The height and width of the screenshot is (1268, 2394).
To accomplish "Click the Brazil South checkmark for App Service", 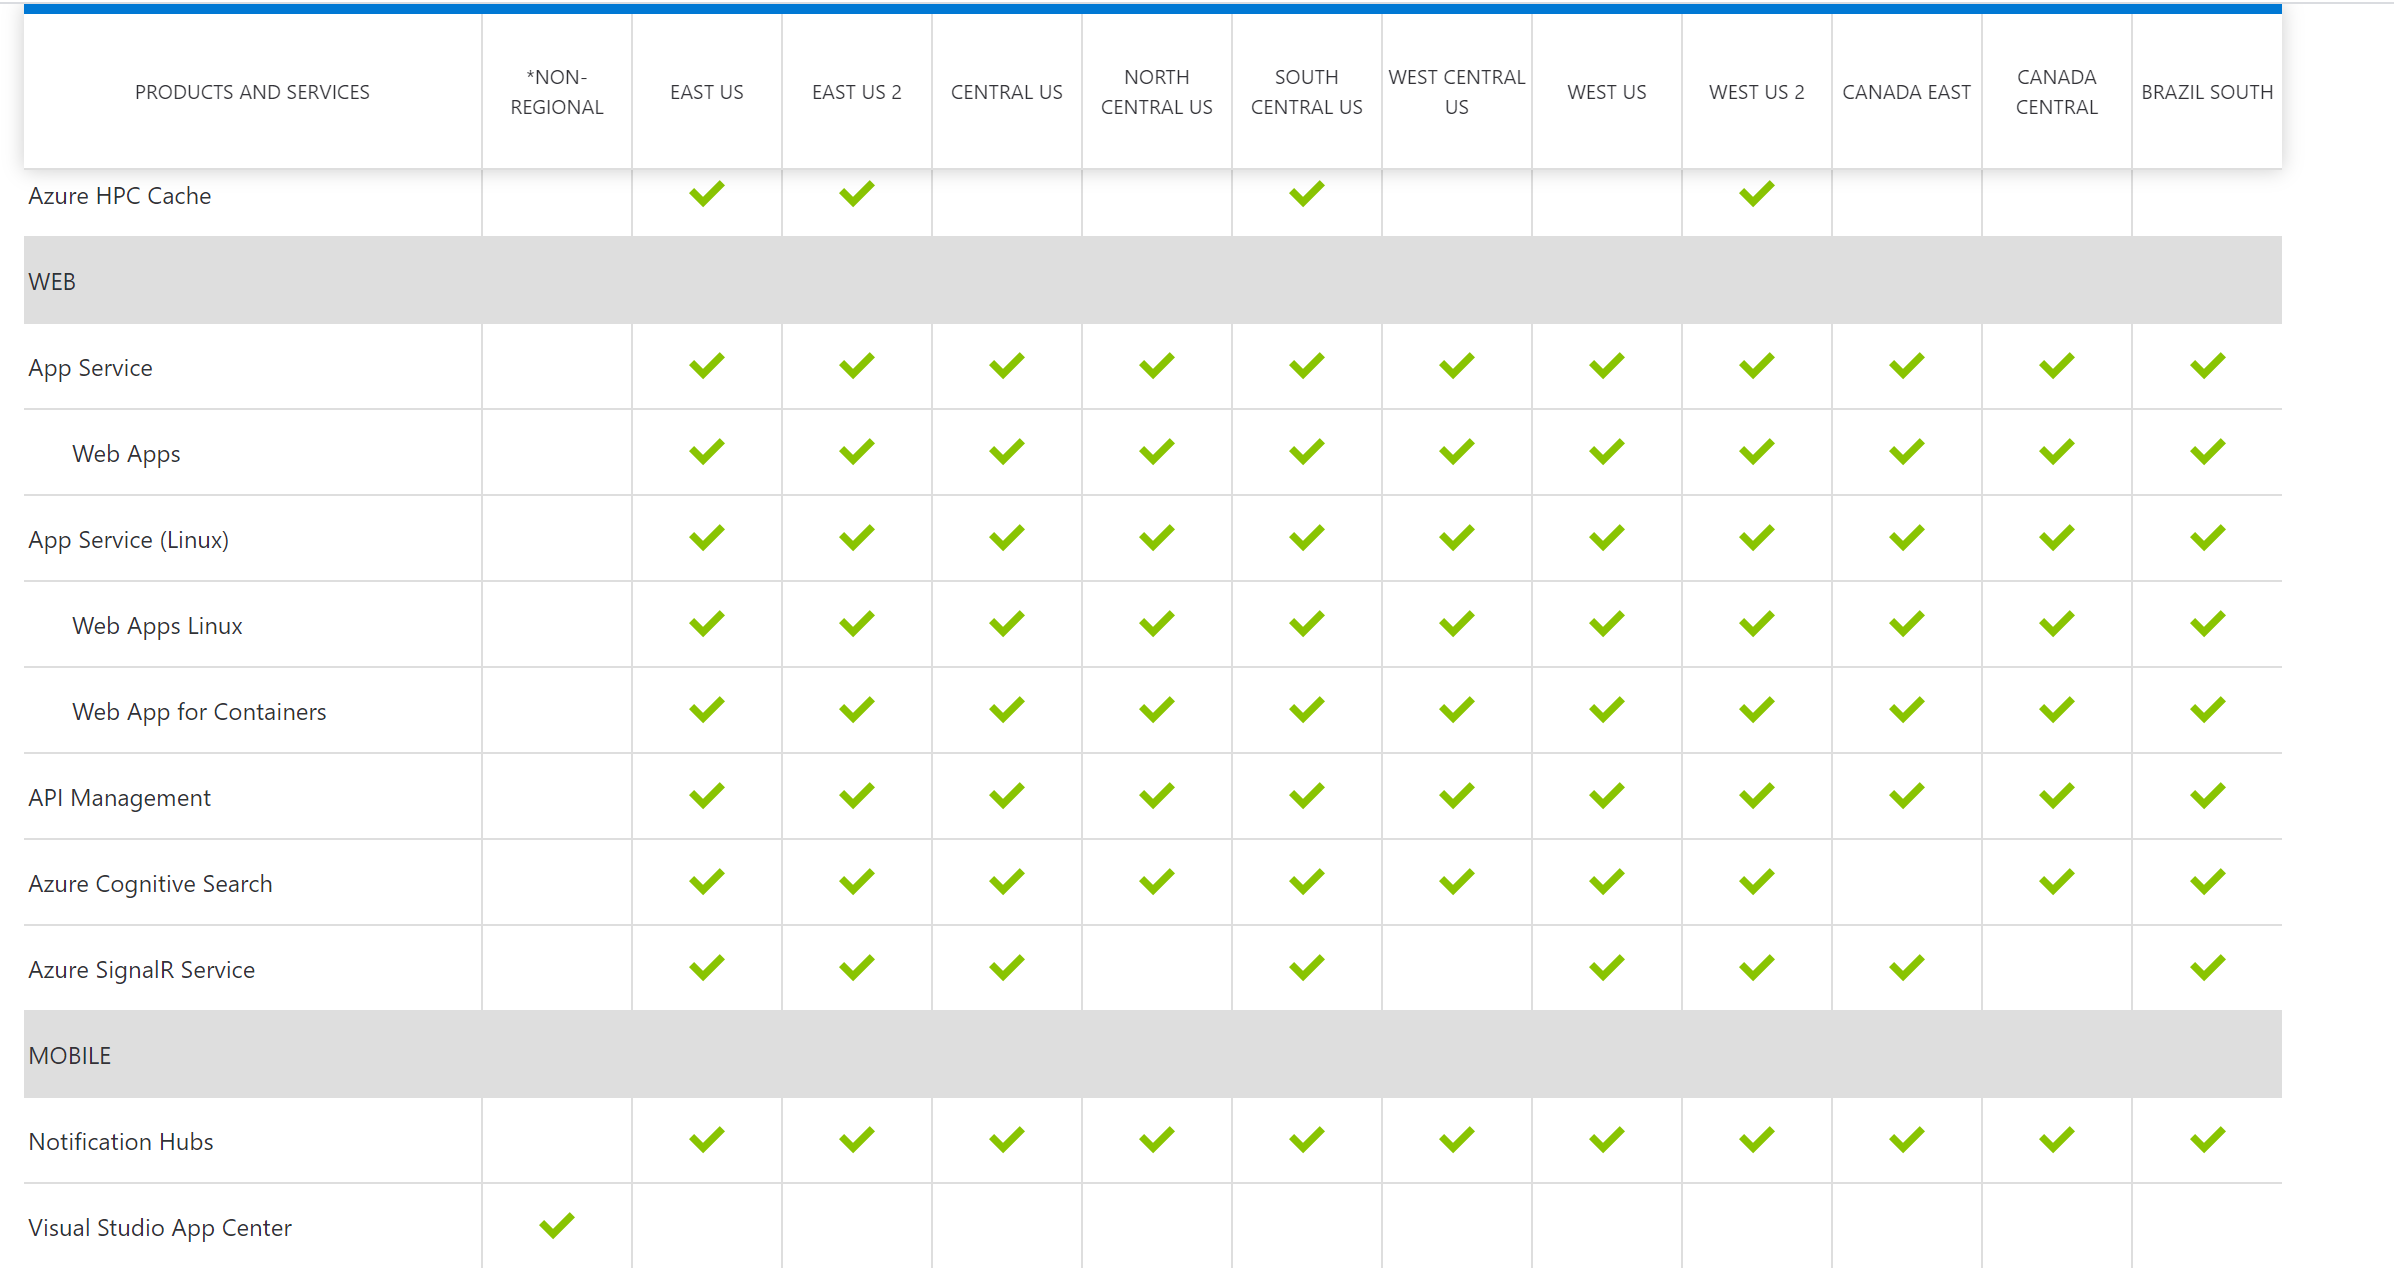I will click(x=2205, y=367).
